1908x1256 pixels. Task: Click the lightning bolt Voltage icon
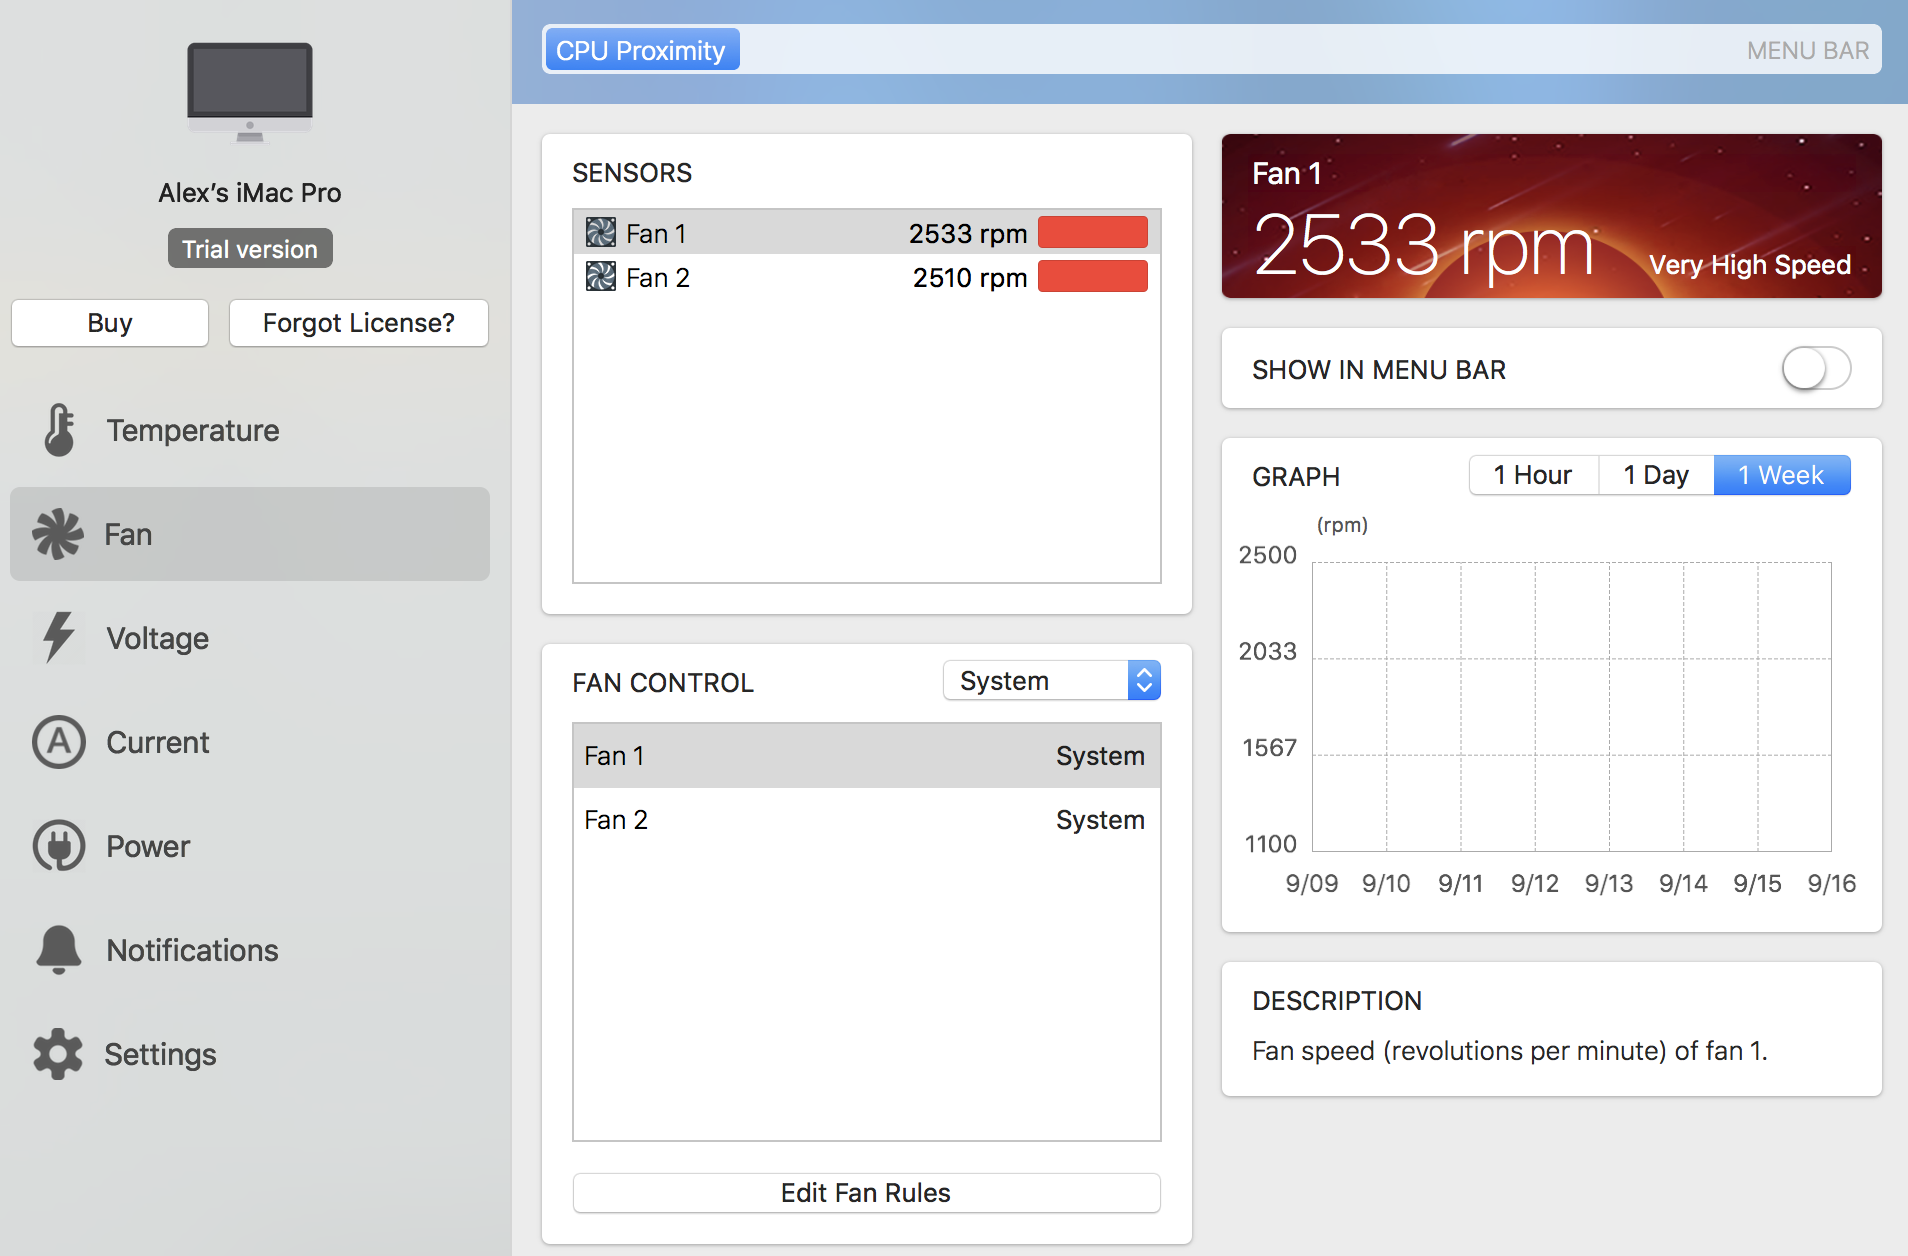point(58,638)
